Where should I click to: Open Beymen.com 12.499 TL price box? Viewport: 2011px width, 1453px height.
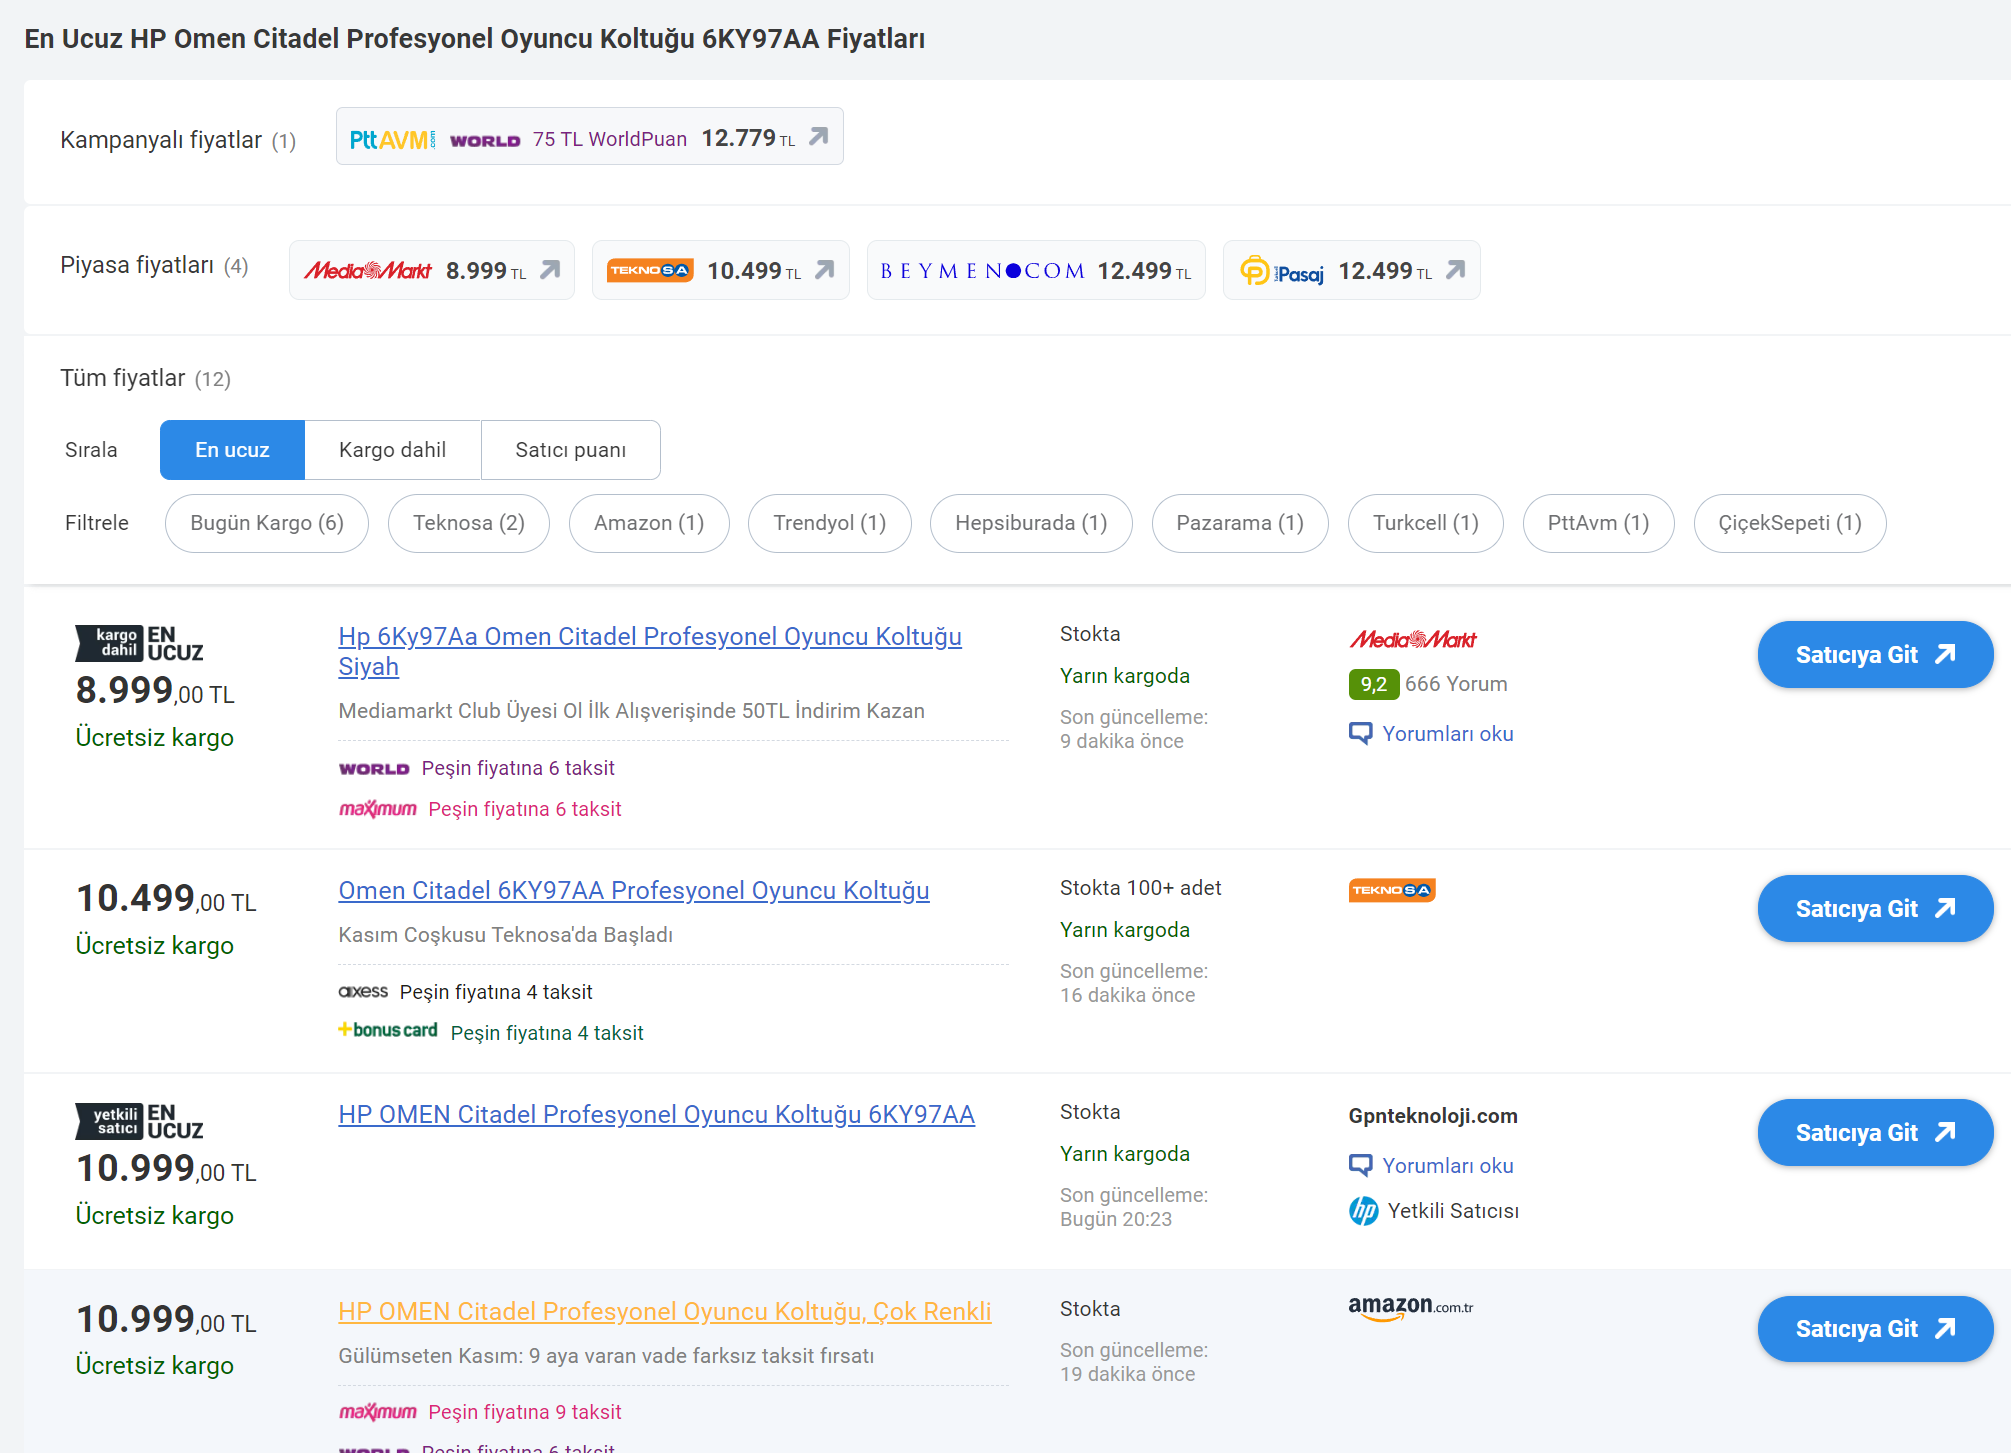[1036, 270]
